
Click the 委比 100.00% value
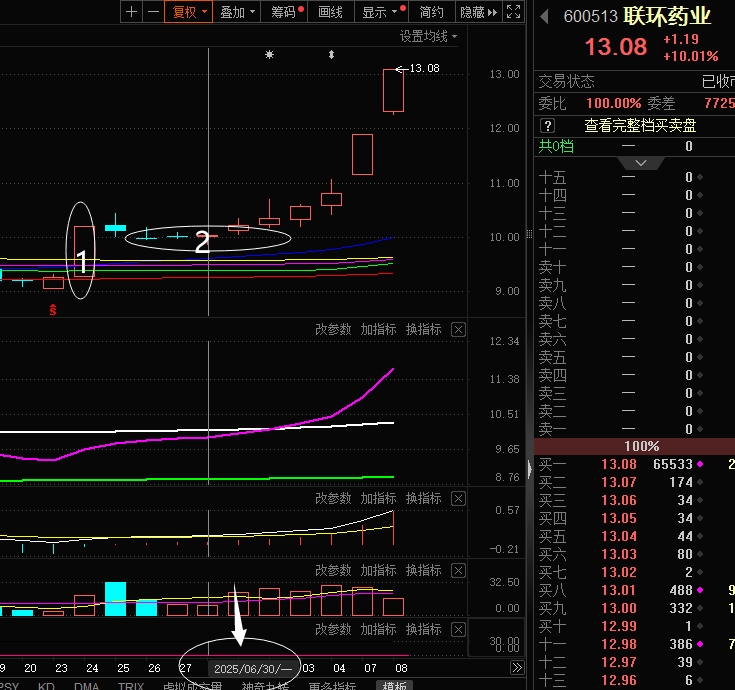(x=614, y=103)
